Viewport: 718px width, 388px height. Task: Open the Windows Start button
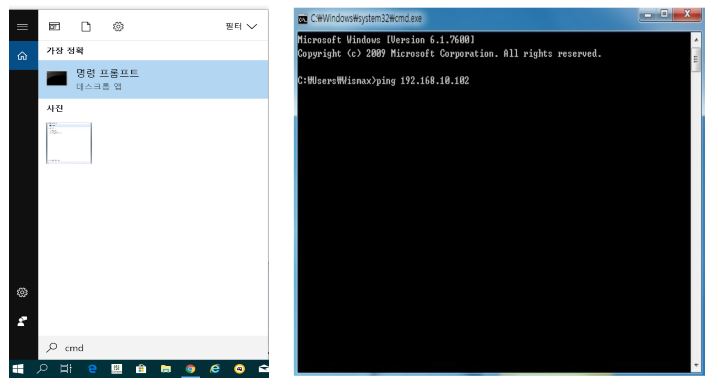(x=18, y=369)
